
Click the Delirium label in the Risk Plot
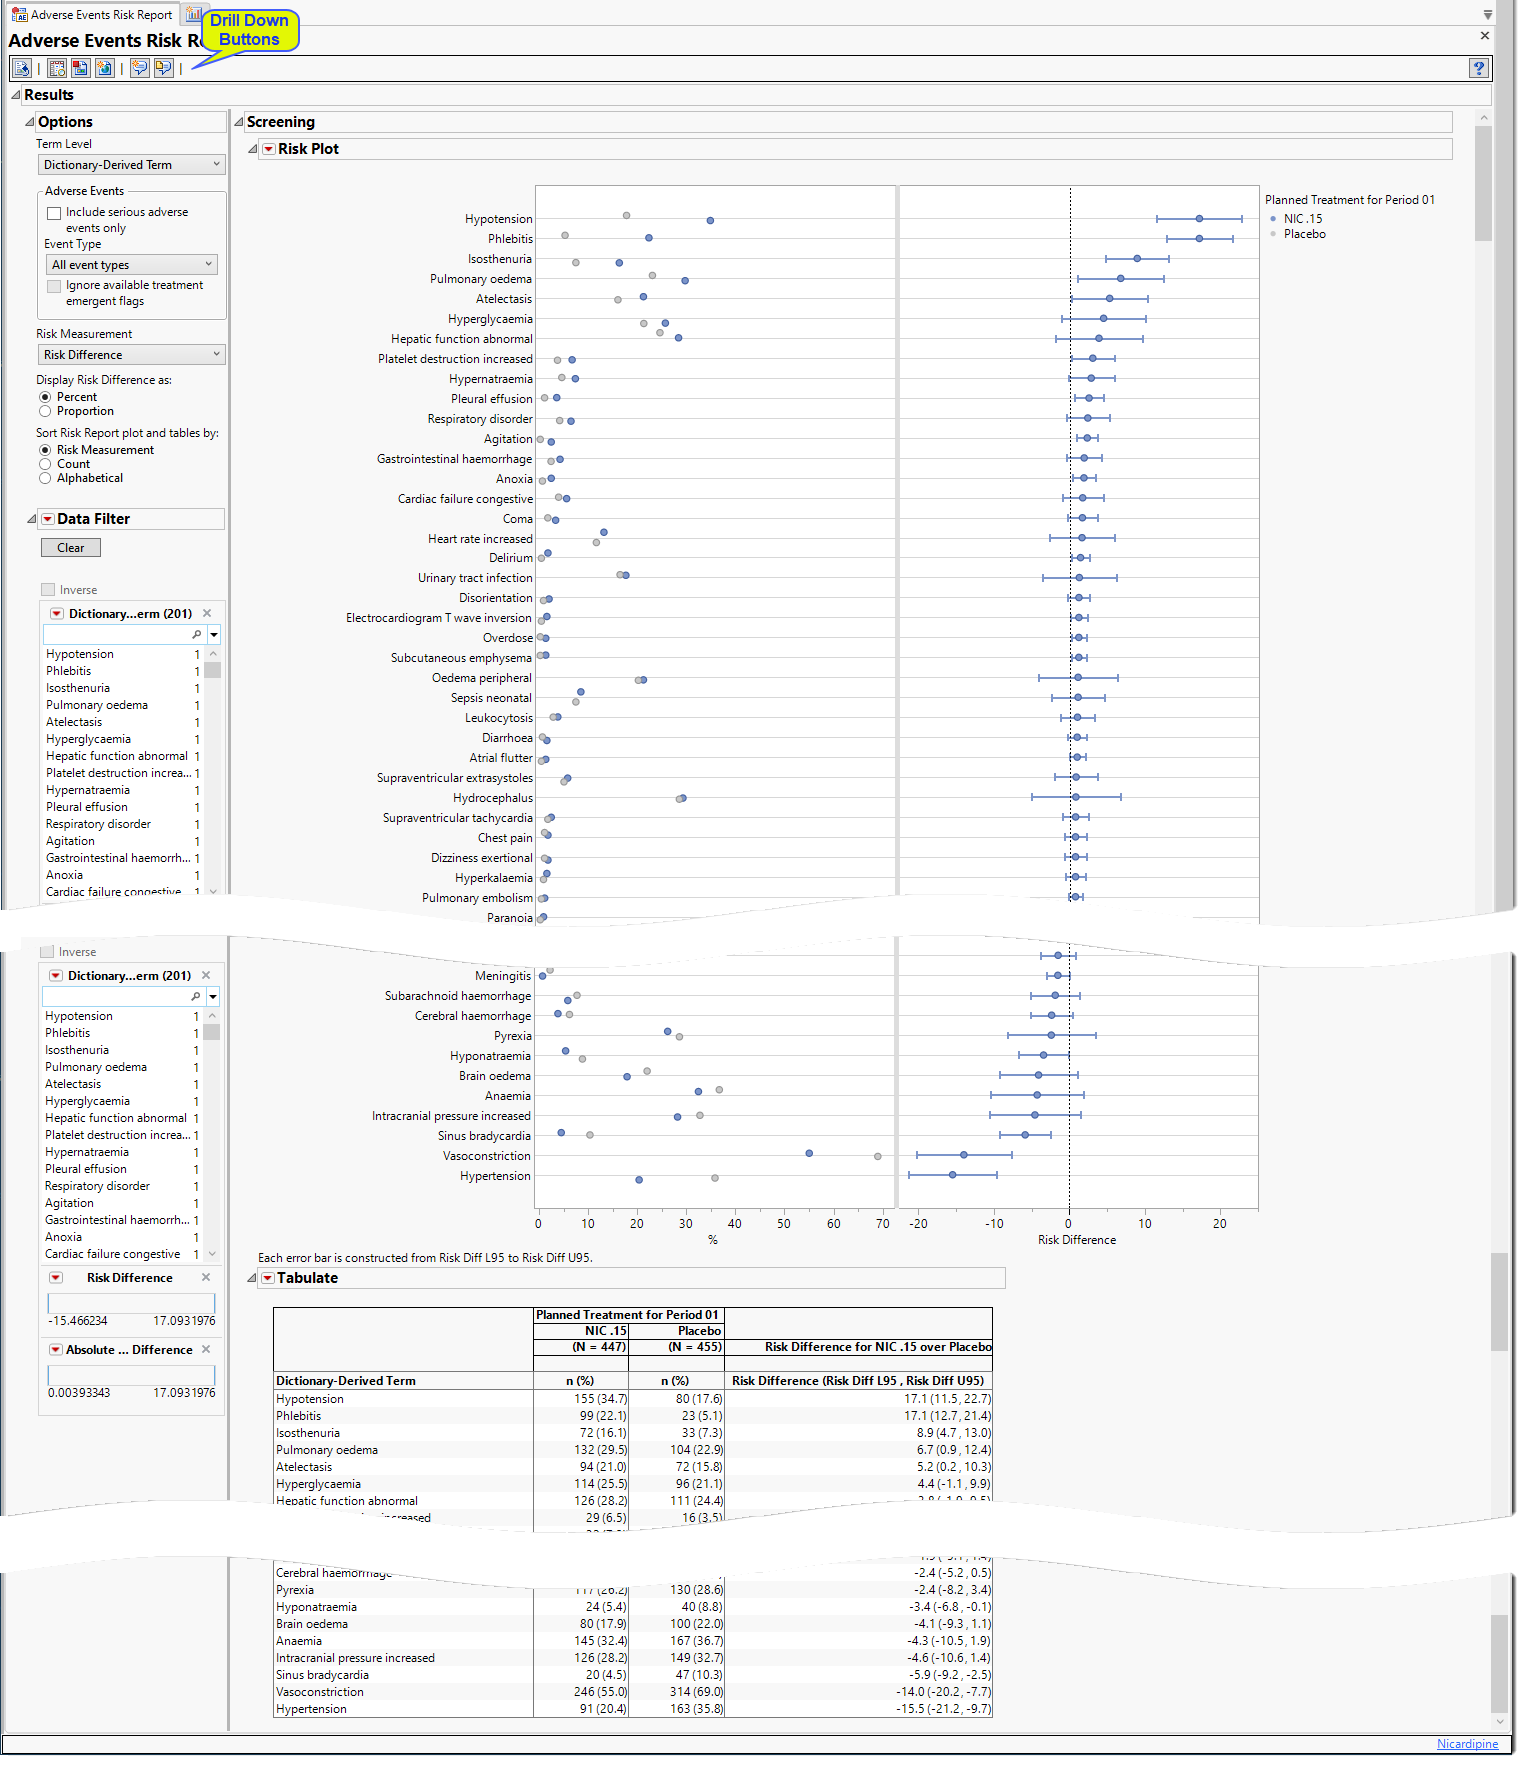pyautogui.click(x=511, y=558)
